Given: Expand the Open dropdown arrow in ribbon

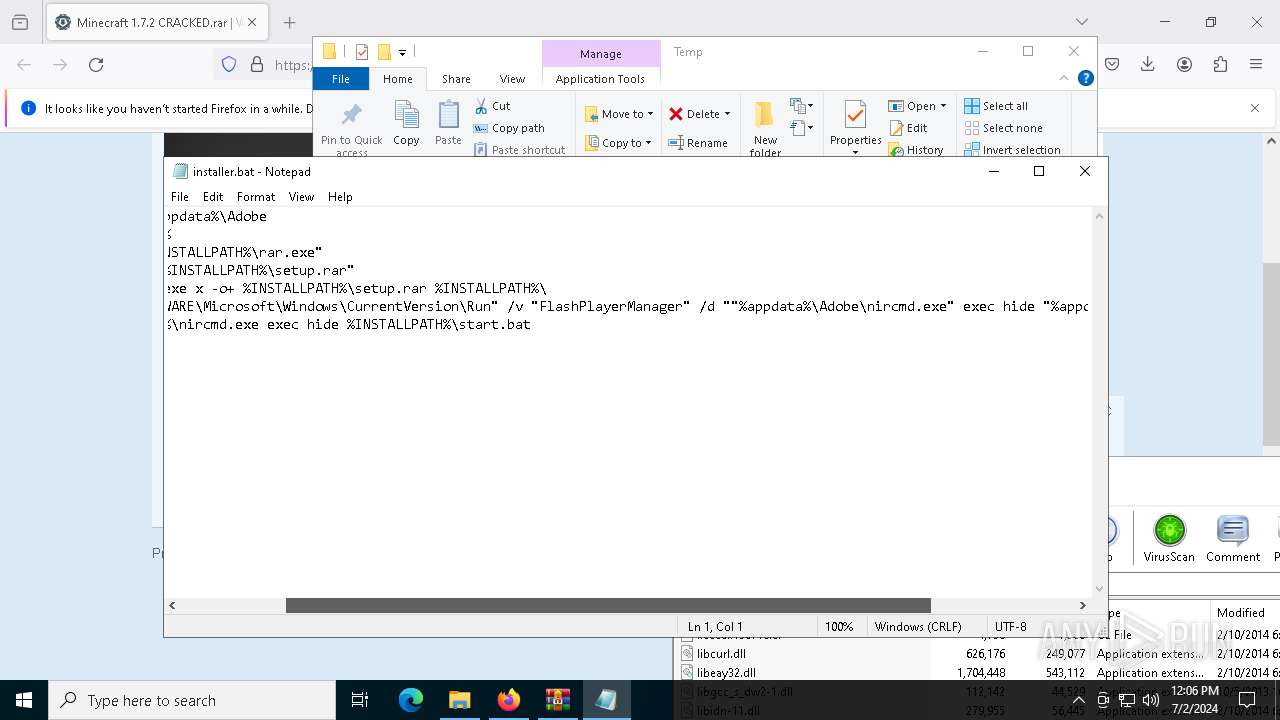Looking at the screenshot, I should point(943,106).
